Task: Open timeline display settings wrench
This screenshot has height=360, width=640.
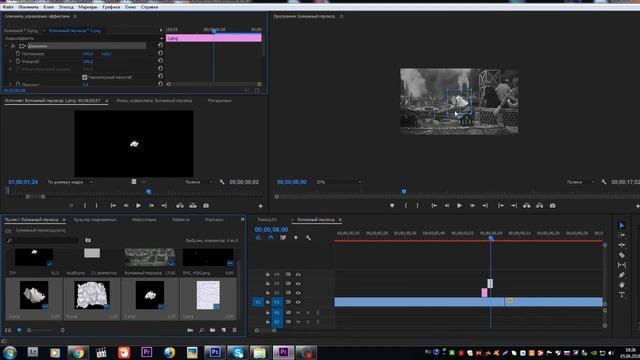Action: click(309, 238)
